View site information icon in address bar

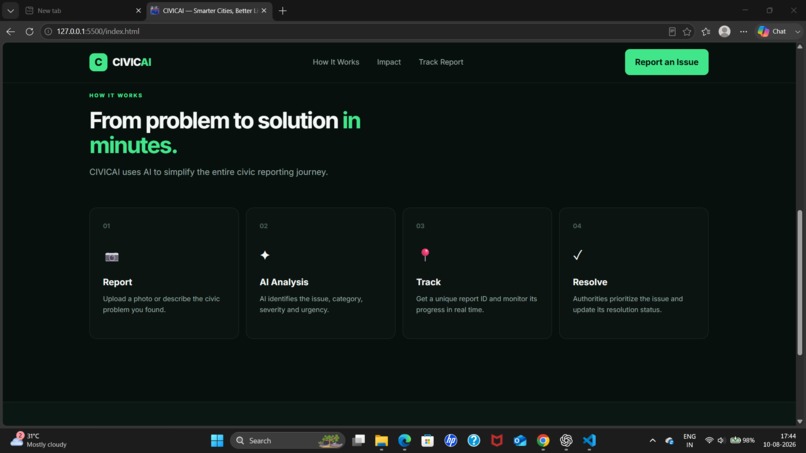(x=48, y=31)
